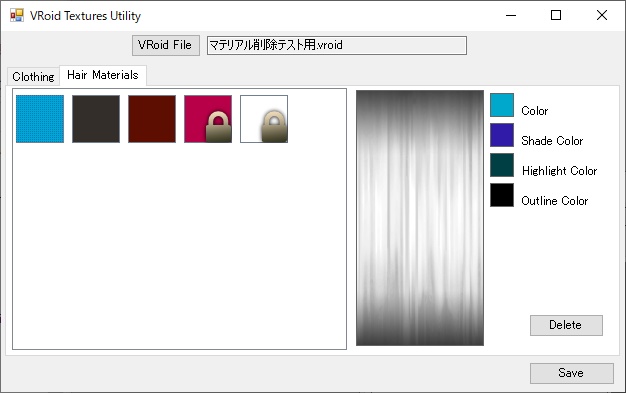
Task: Click the grayscale hair texture preview
Action: coord(420,218)
